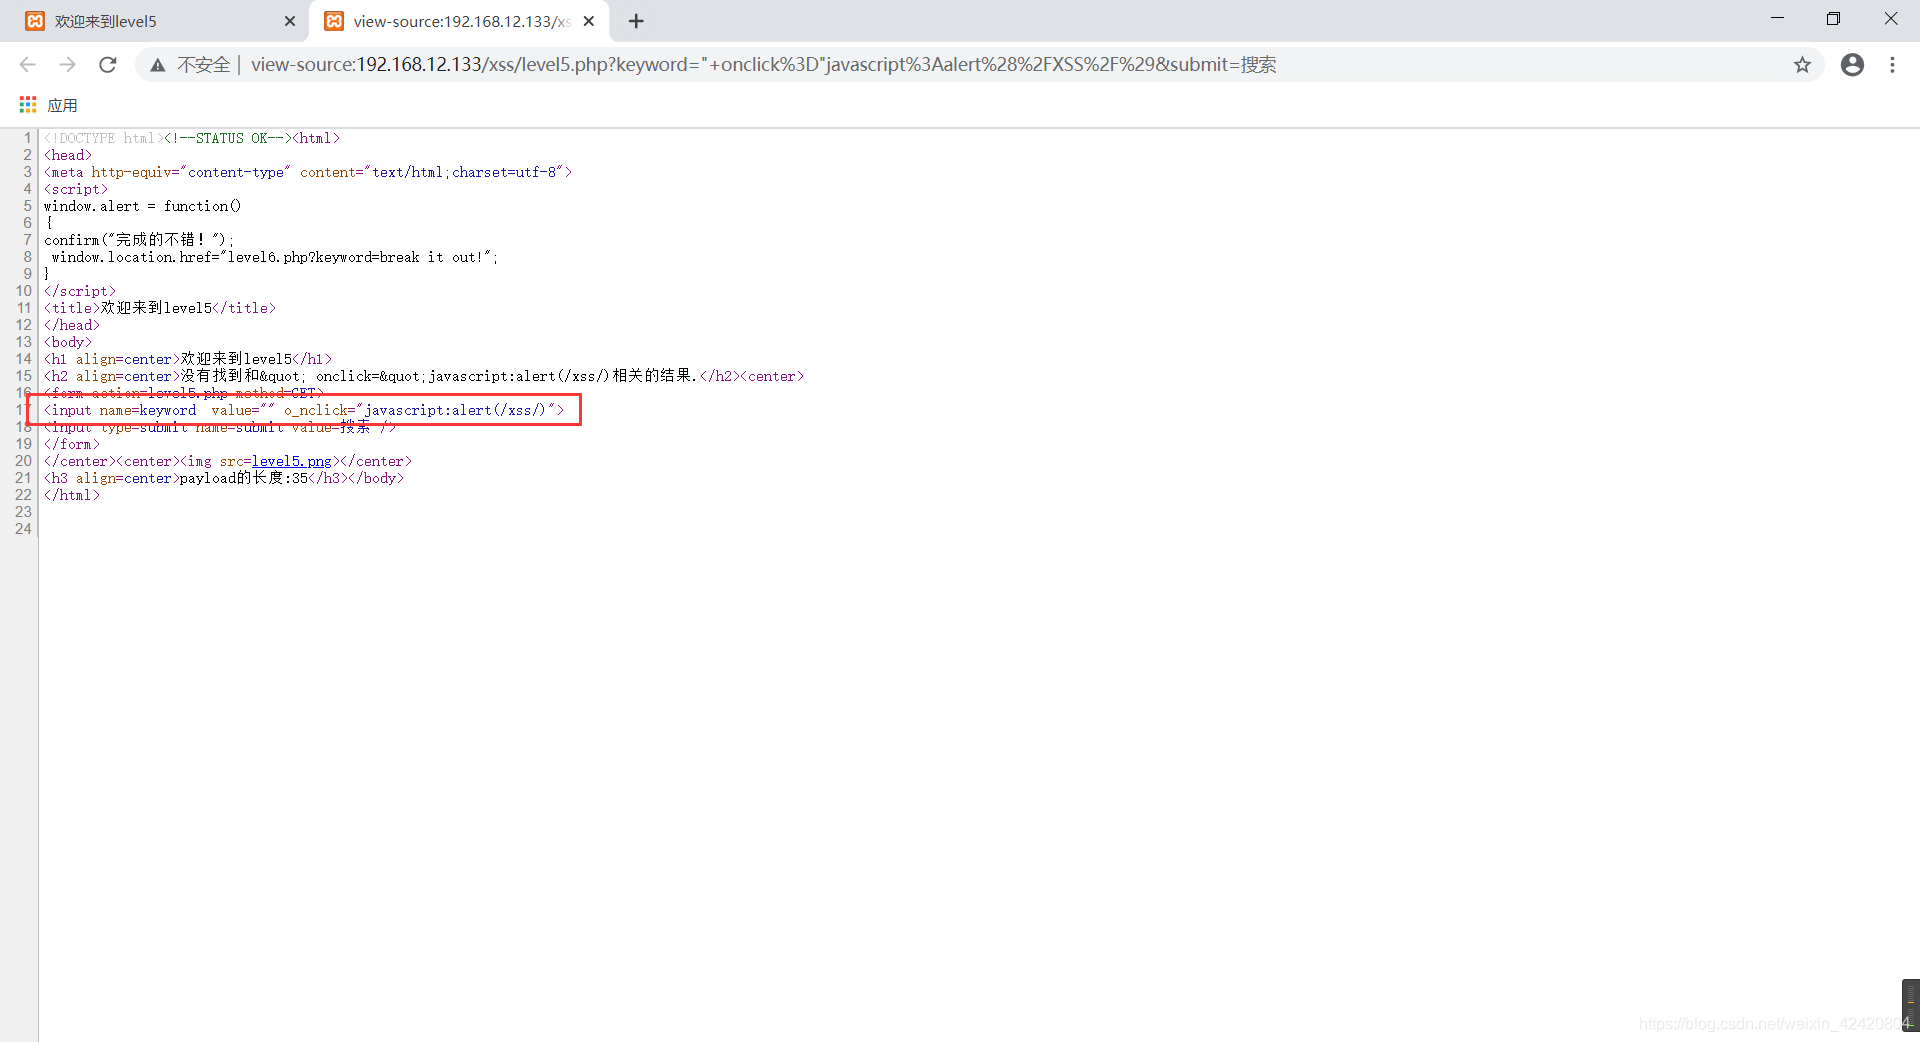Open the level5.png link in the source
This screenshot has height=1042, width=1920.
pyautogui.click(x=291, y=462)
